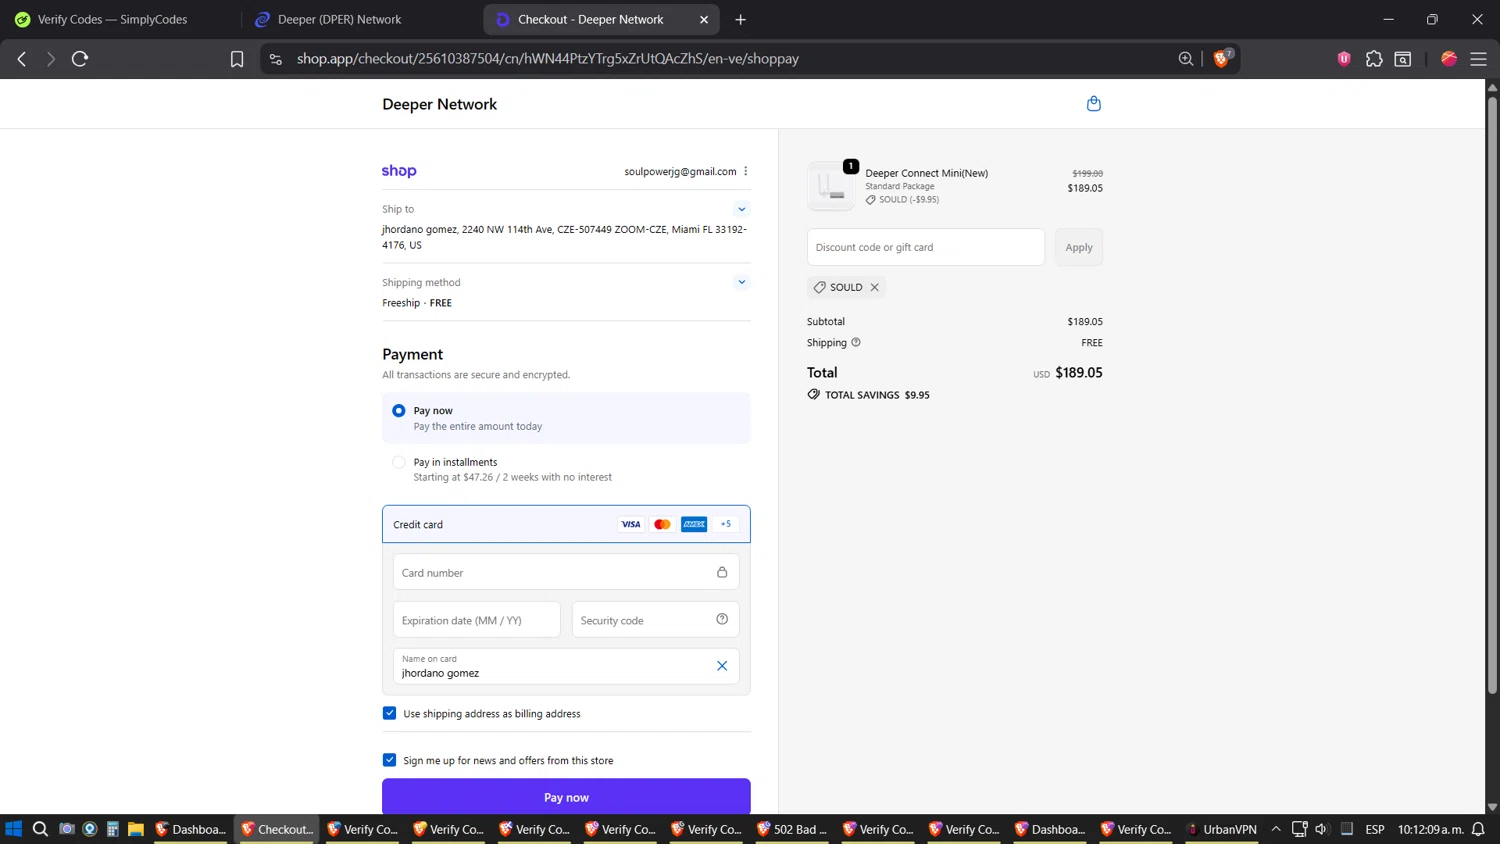Click Deeper Network store title

coord(439,104)
